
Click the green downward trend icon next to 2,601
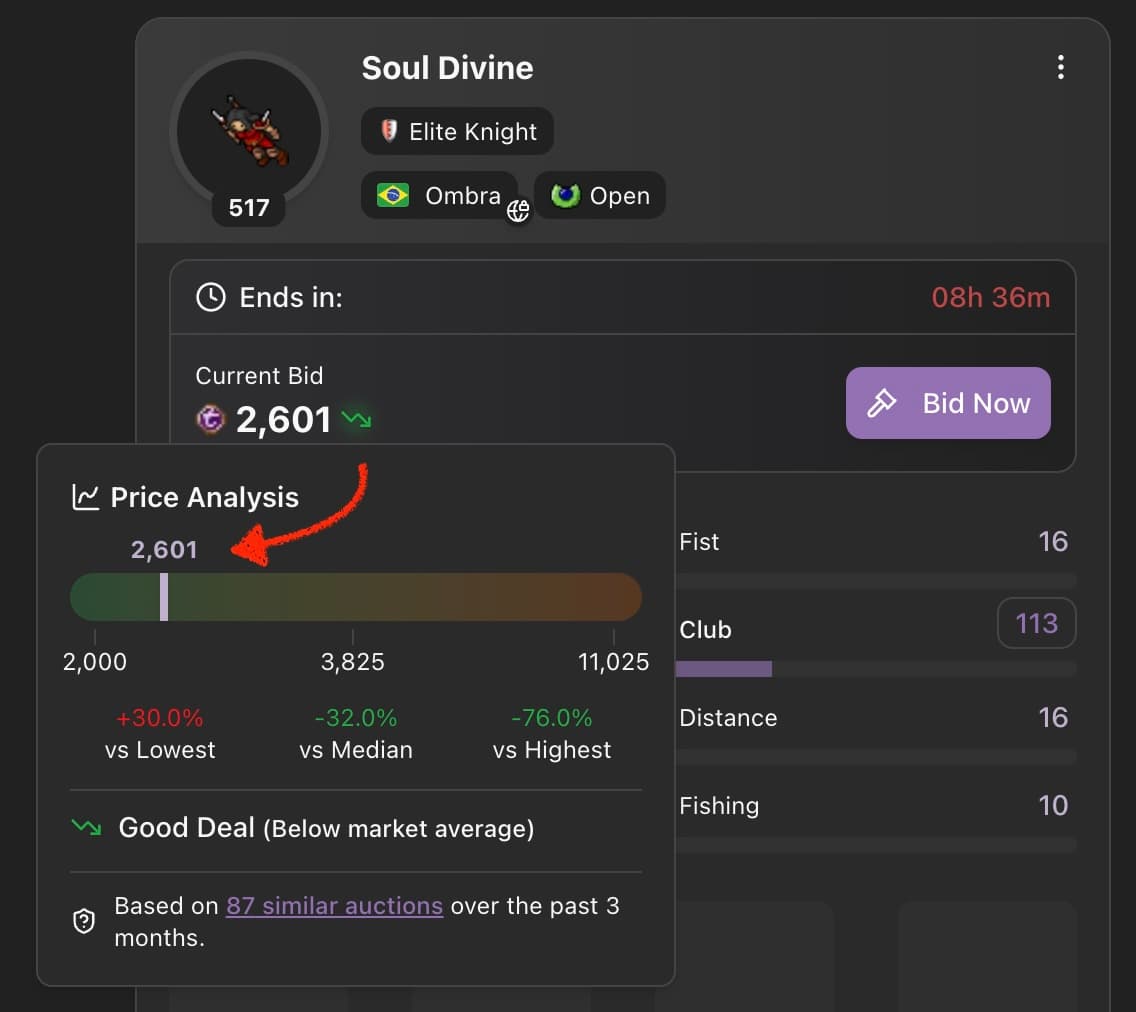pos(357,420)
